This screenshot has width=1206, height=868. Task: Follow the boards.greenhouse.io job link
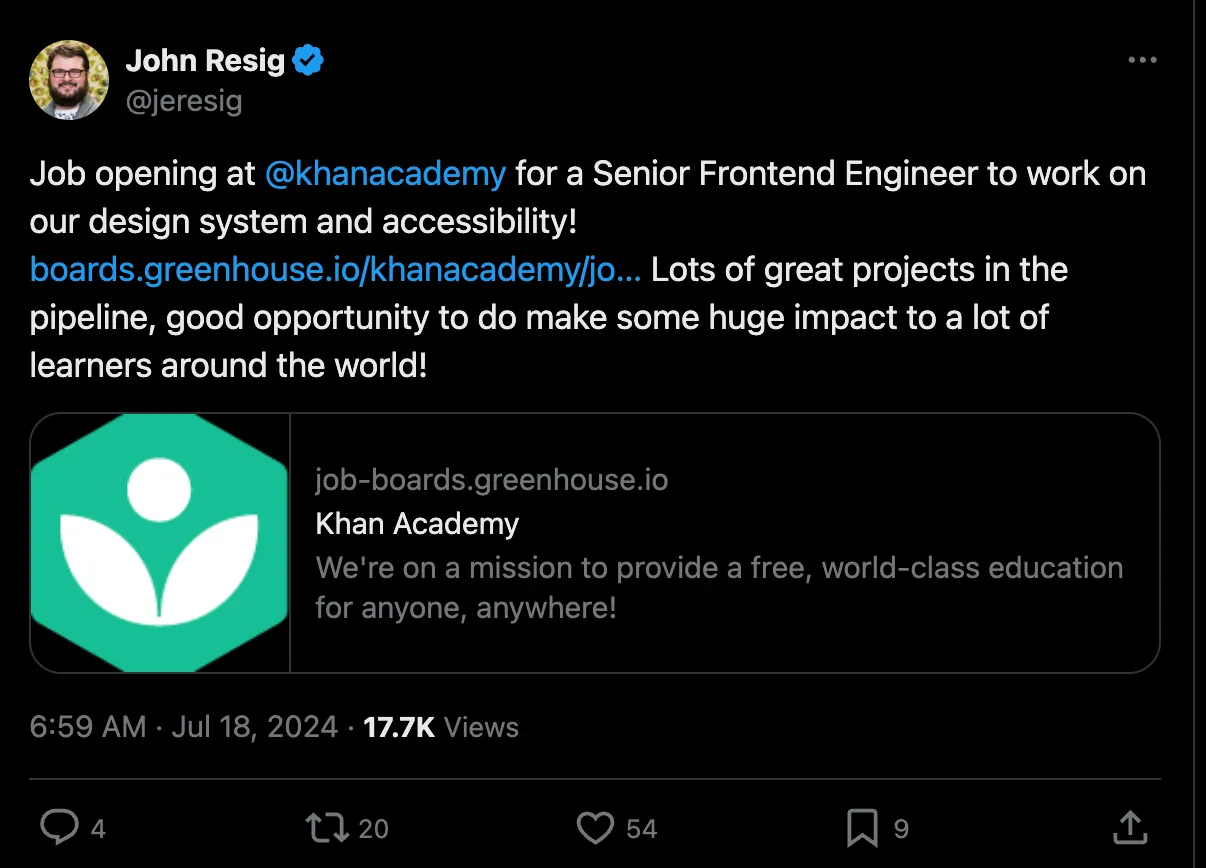tap(335, 269)
